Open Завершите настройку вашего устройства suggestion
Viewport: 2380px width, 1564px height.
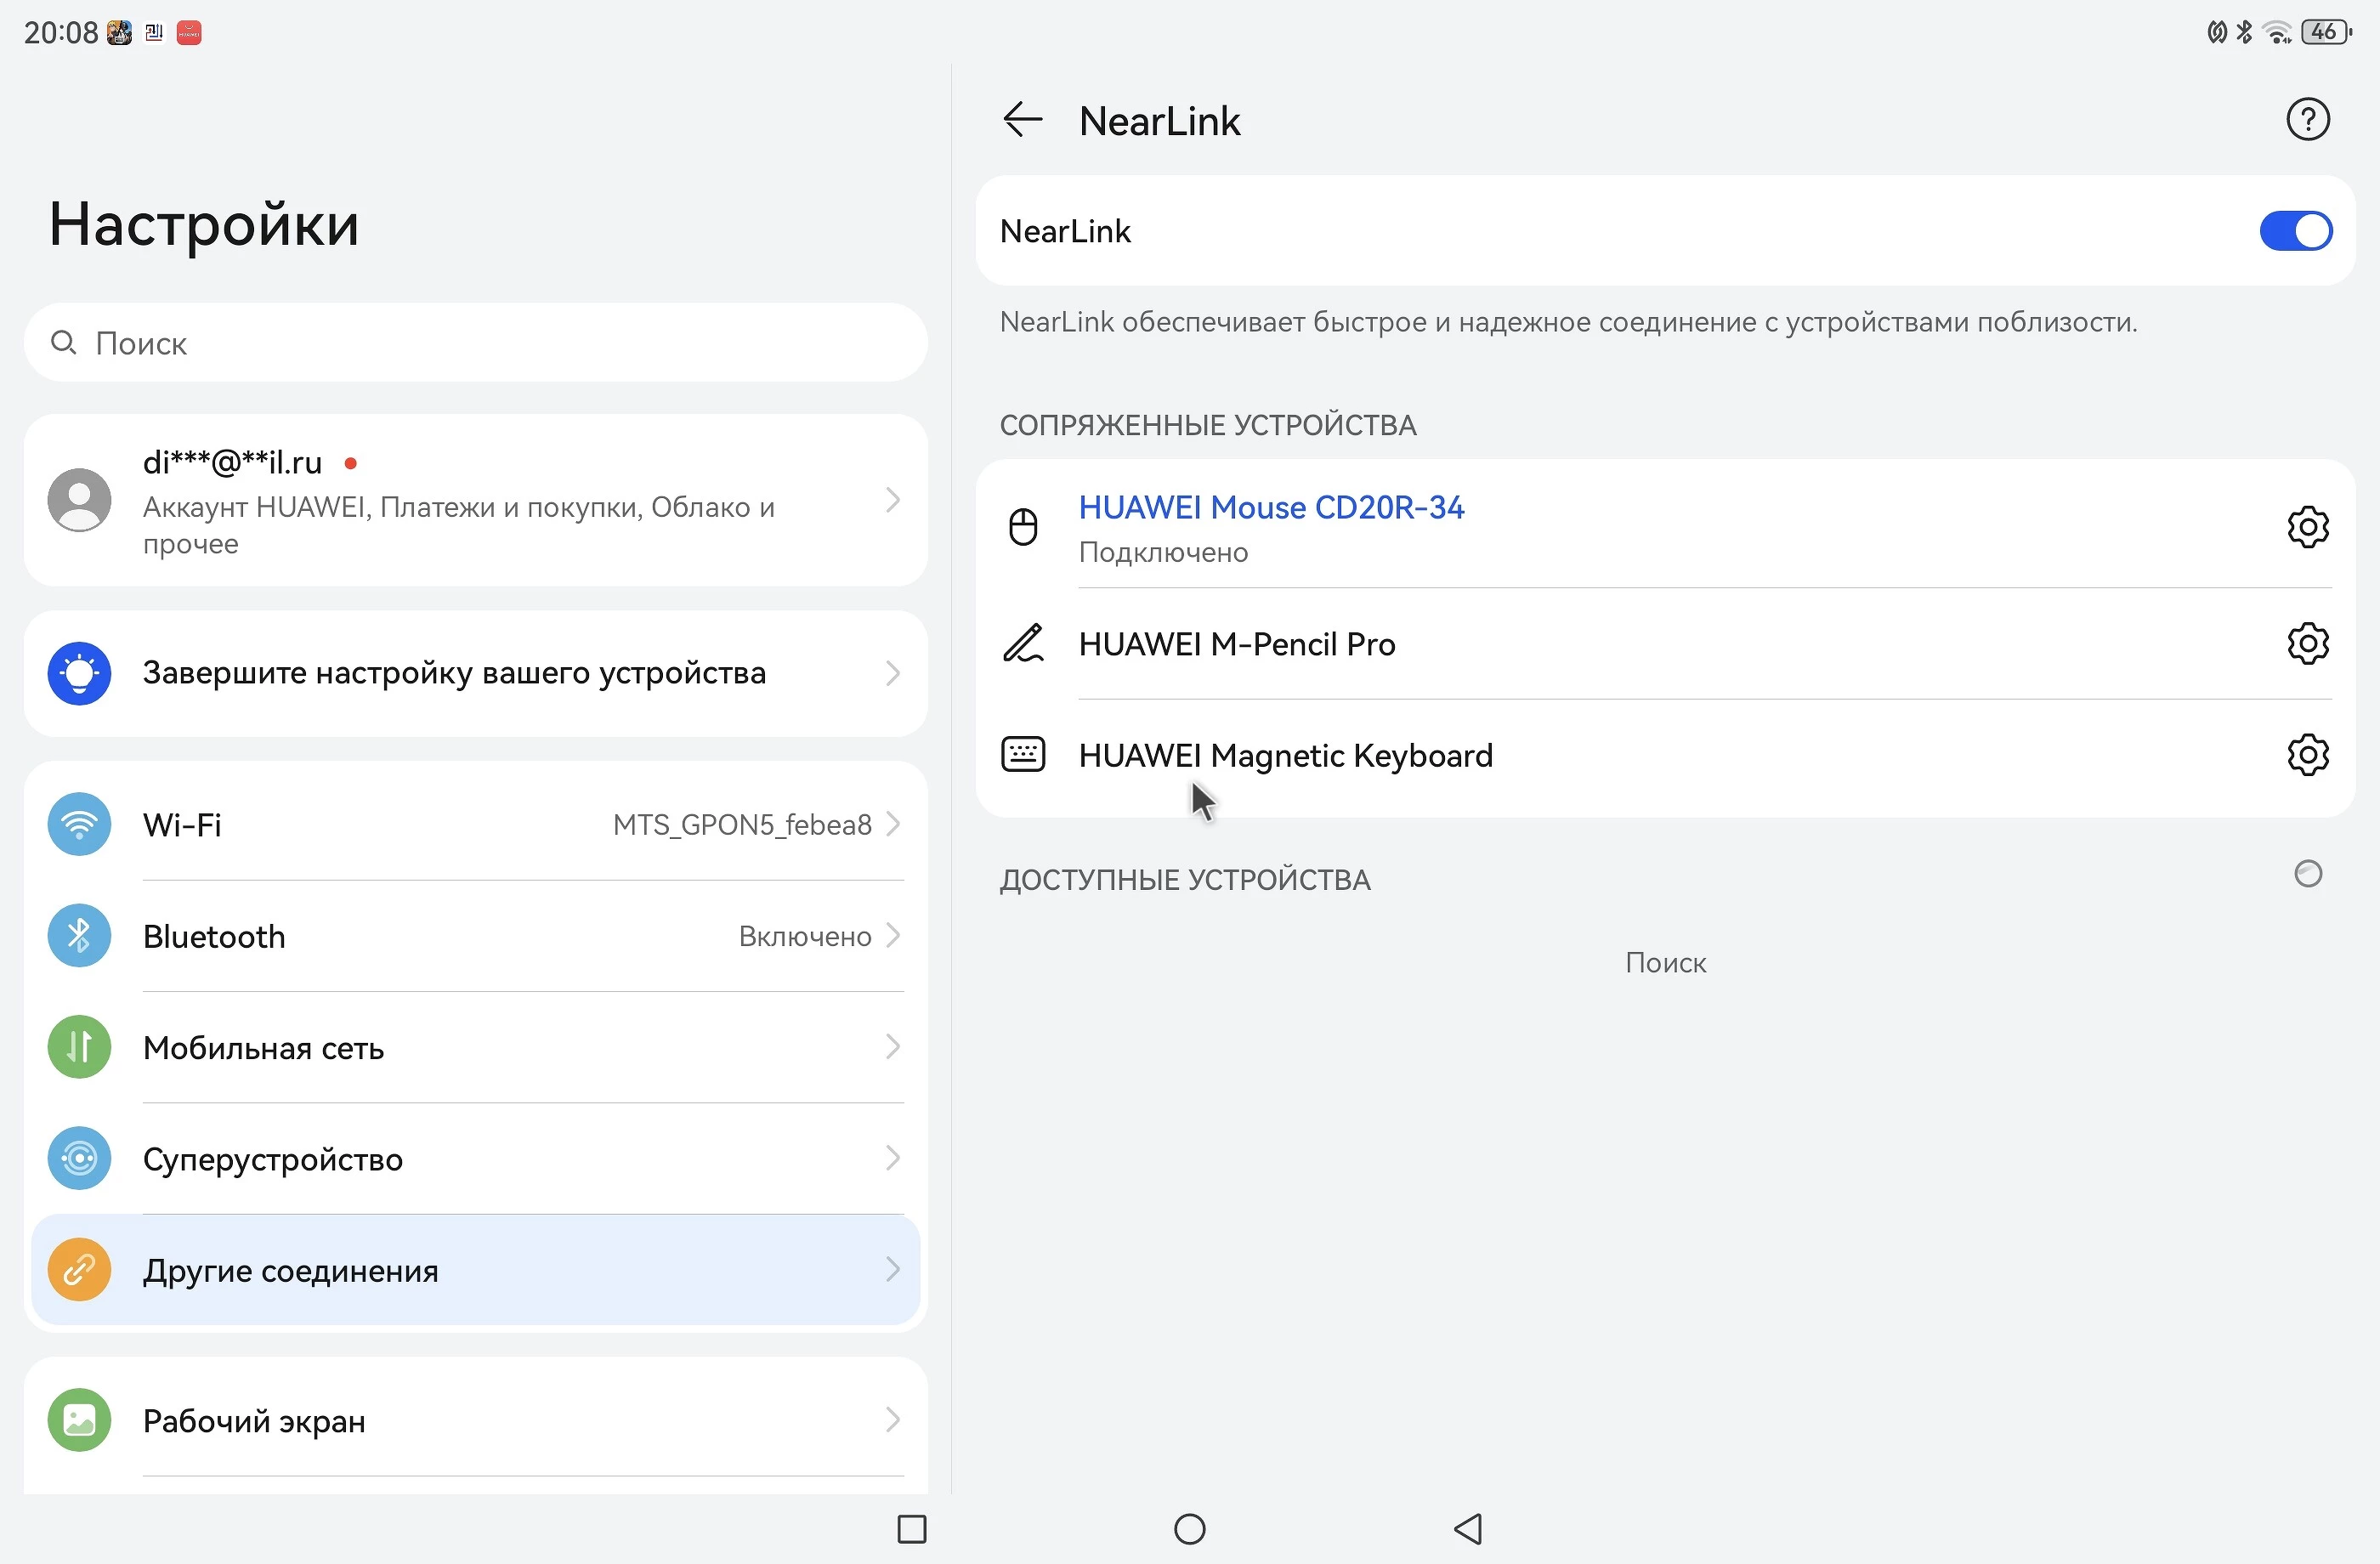point(475,673)
